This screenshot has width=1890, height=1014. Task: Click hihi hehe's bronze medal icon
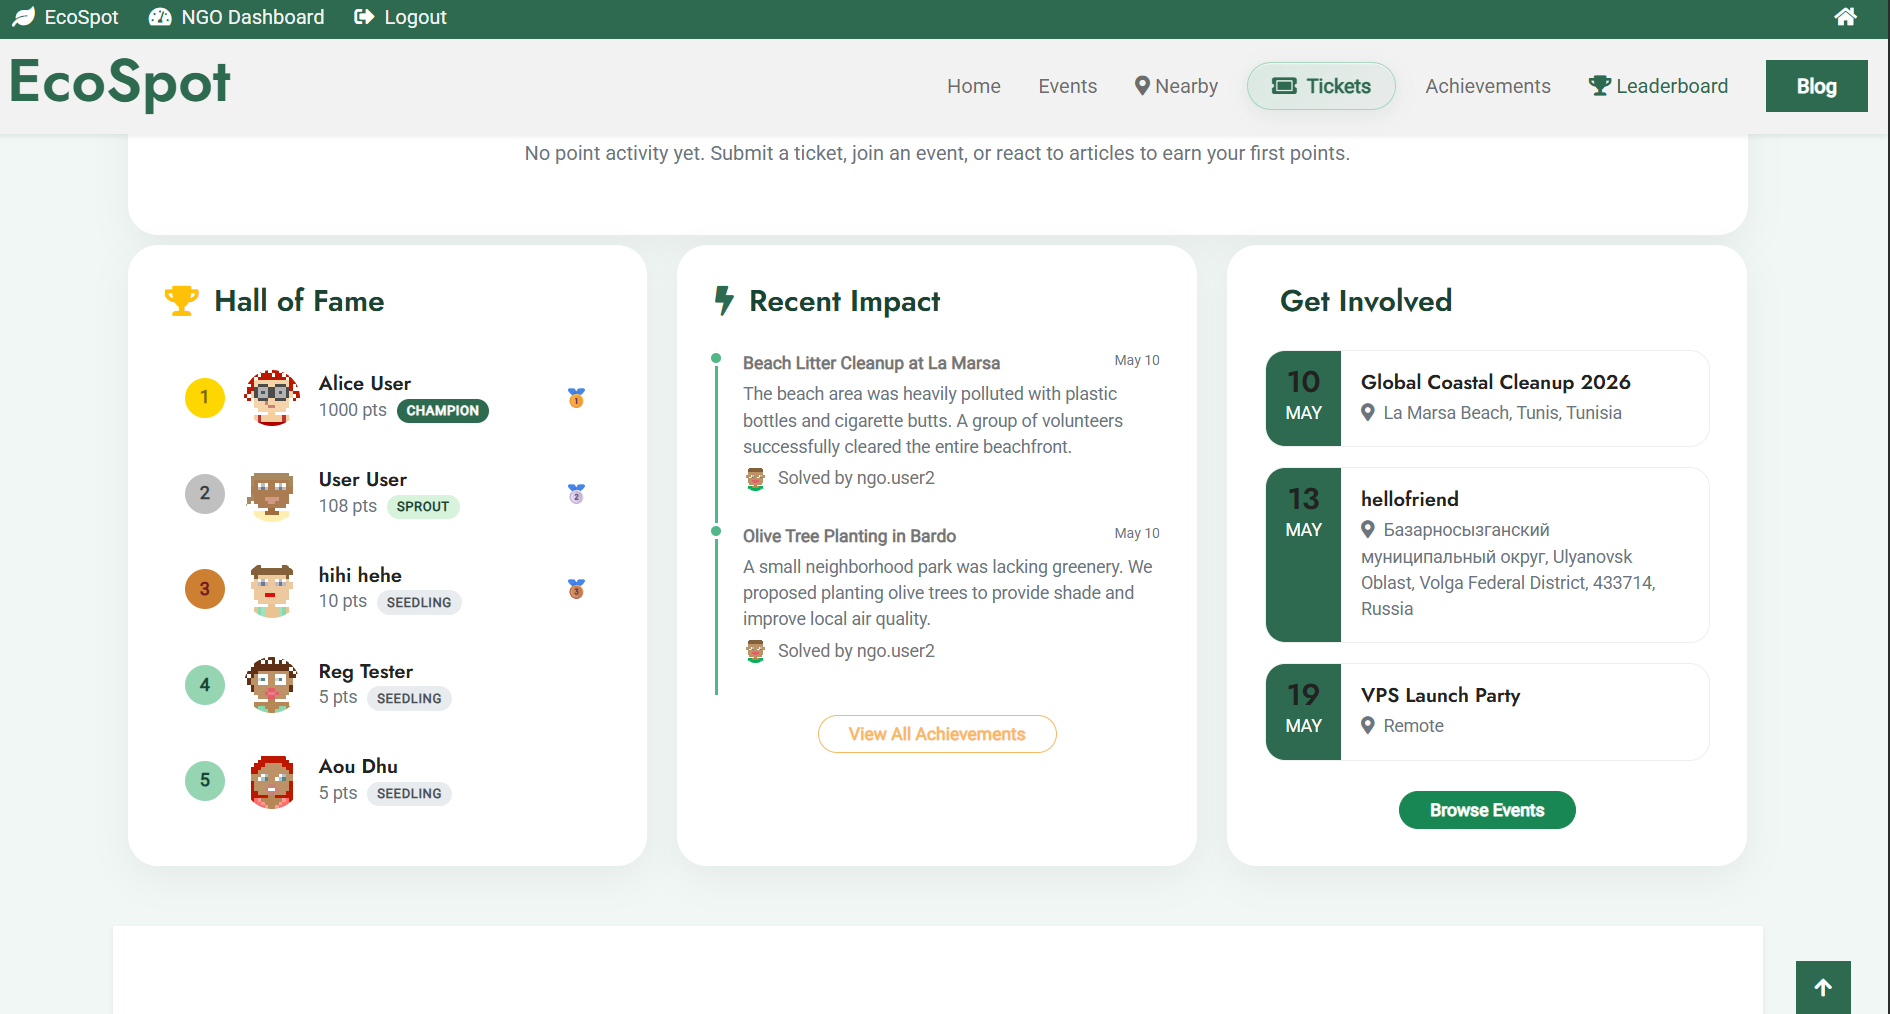(576, 588)
